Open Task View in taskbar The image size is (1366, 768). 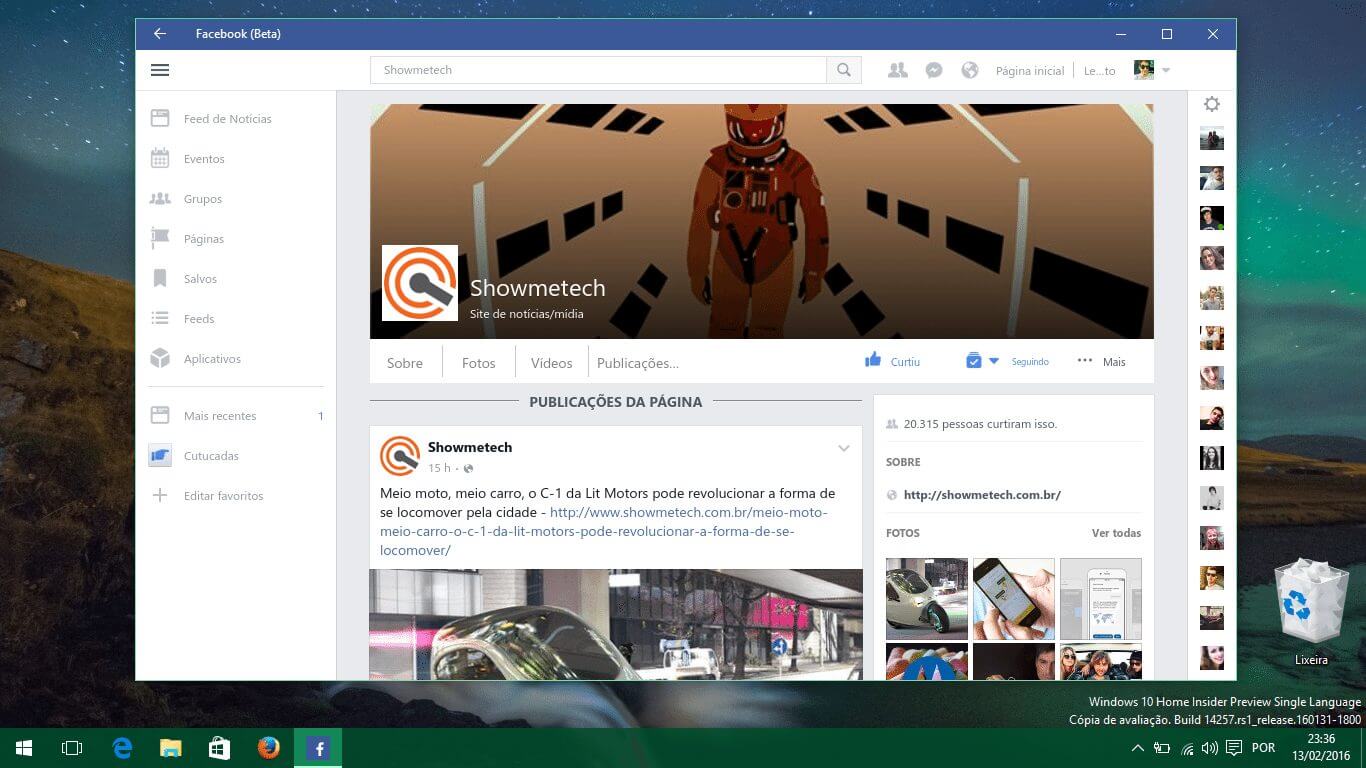[72, 748]
